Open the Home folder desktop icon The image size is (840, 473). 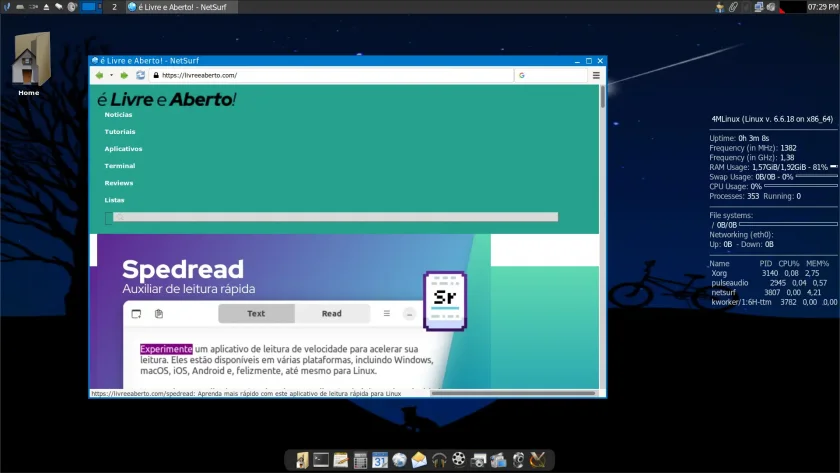29,64
